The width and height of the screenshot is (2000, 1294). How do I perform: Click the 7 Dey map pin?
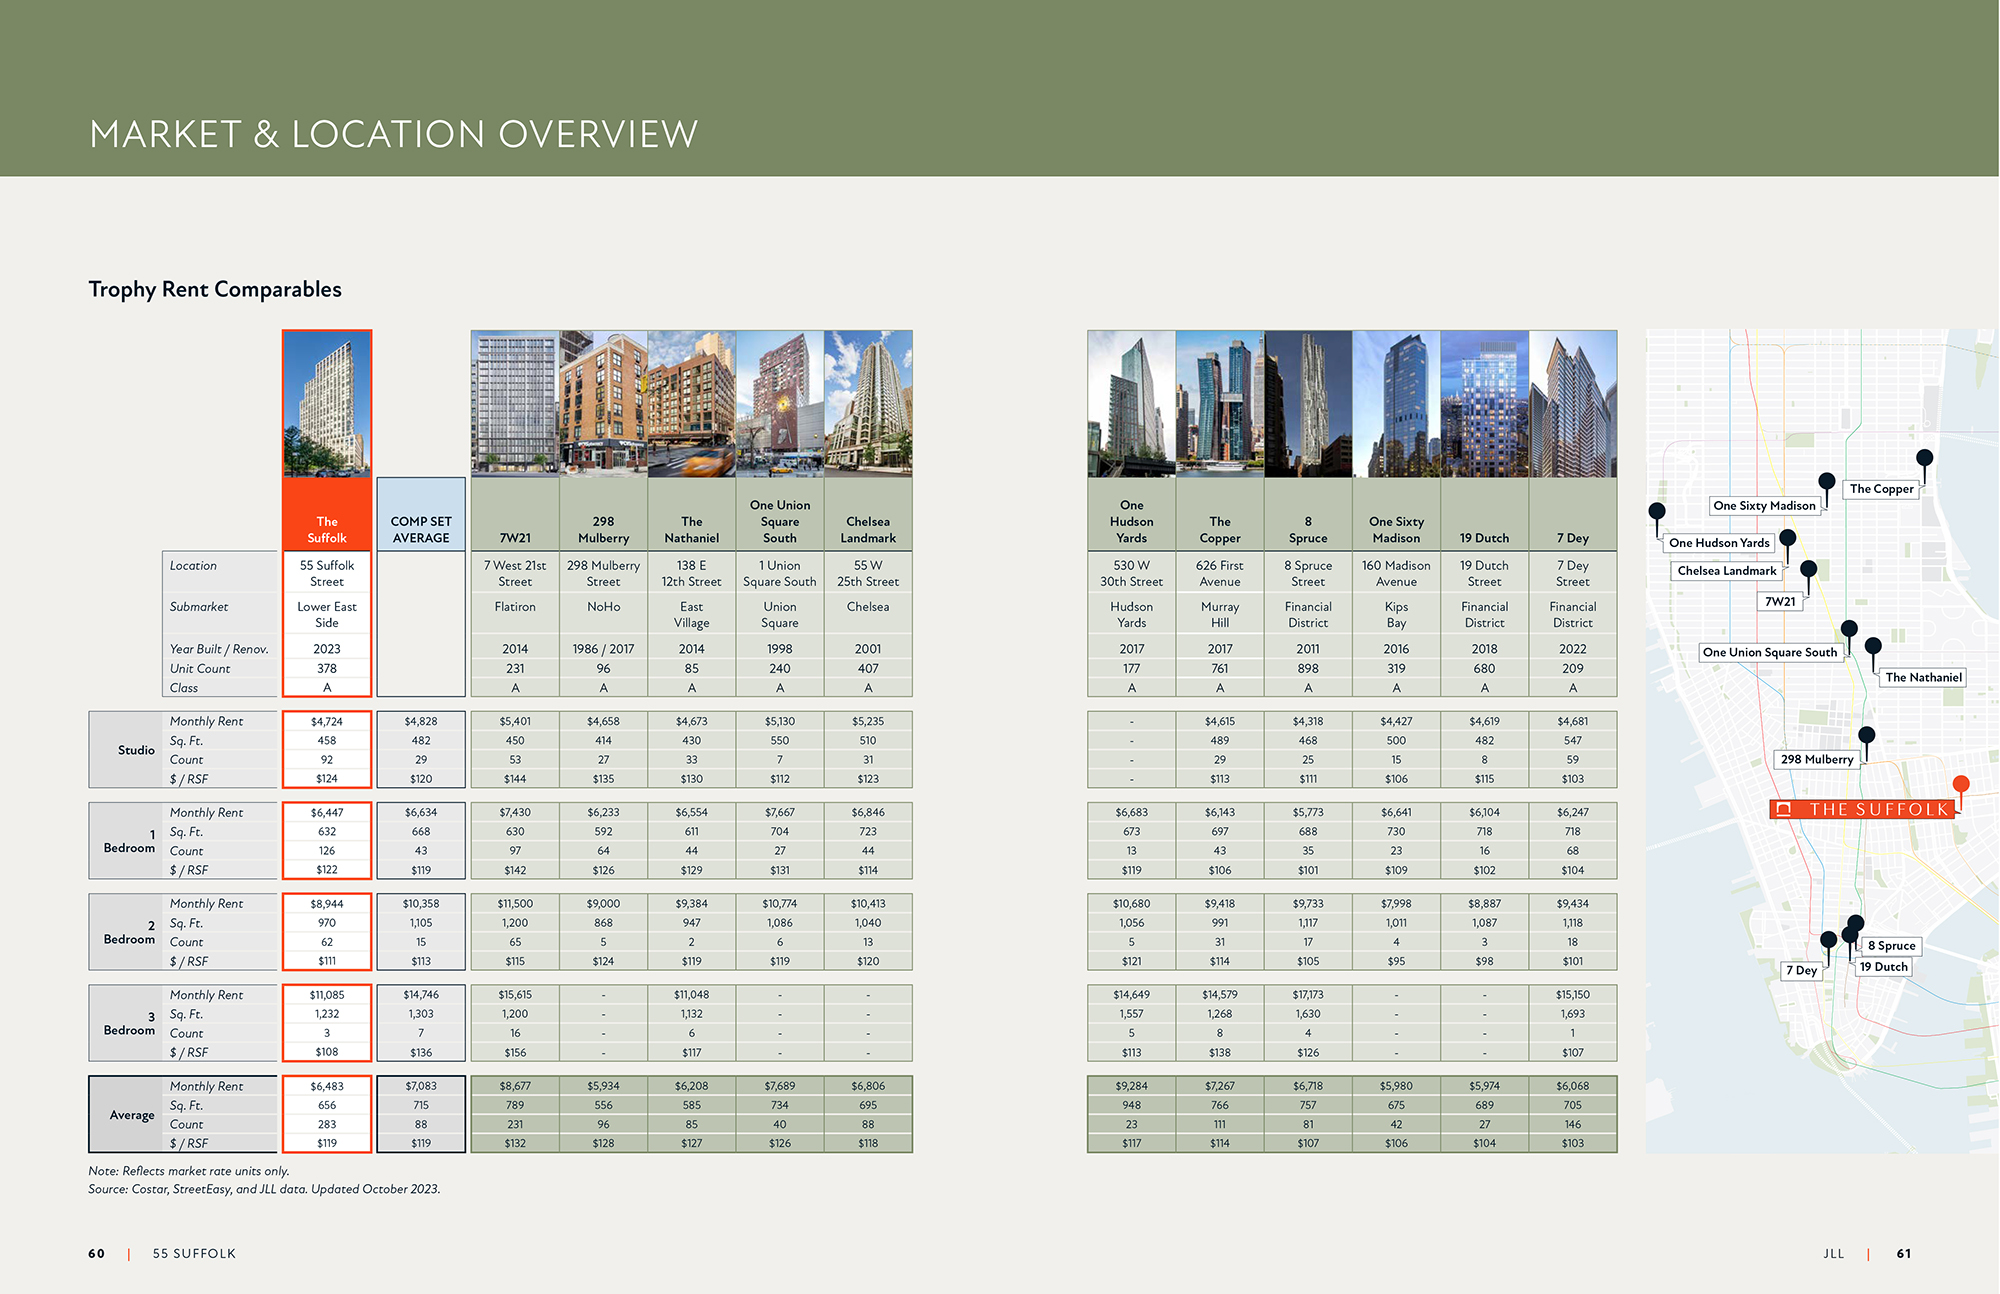(1830, 938)
